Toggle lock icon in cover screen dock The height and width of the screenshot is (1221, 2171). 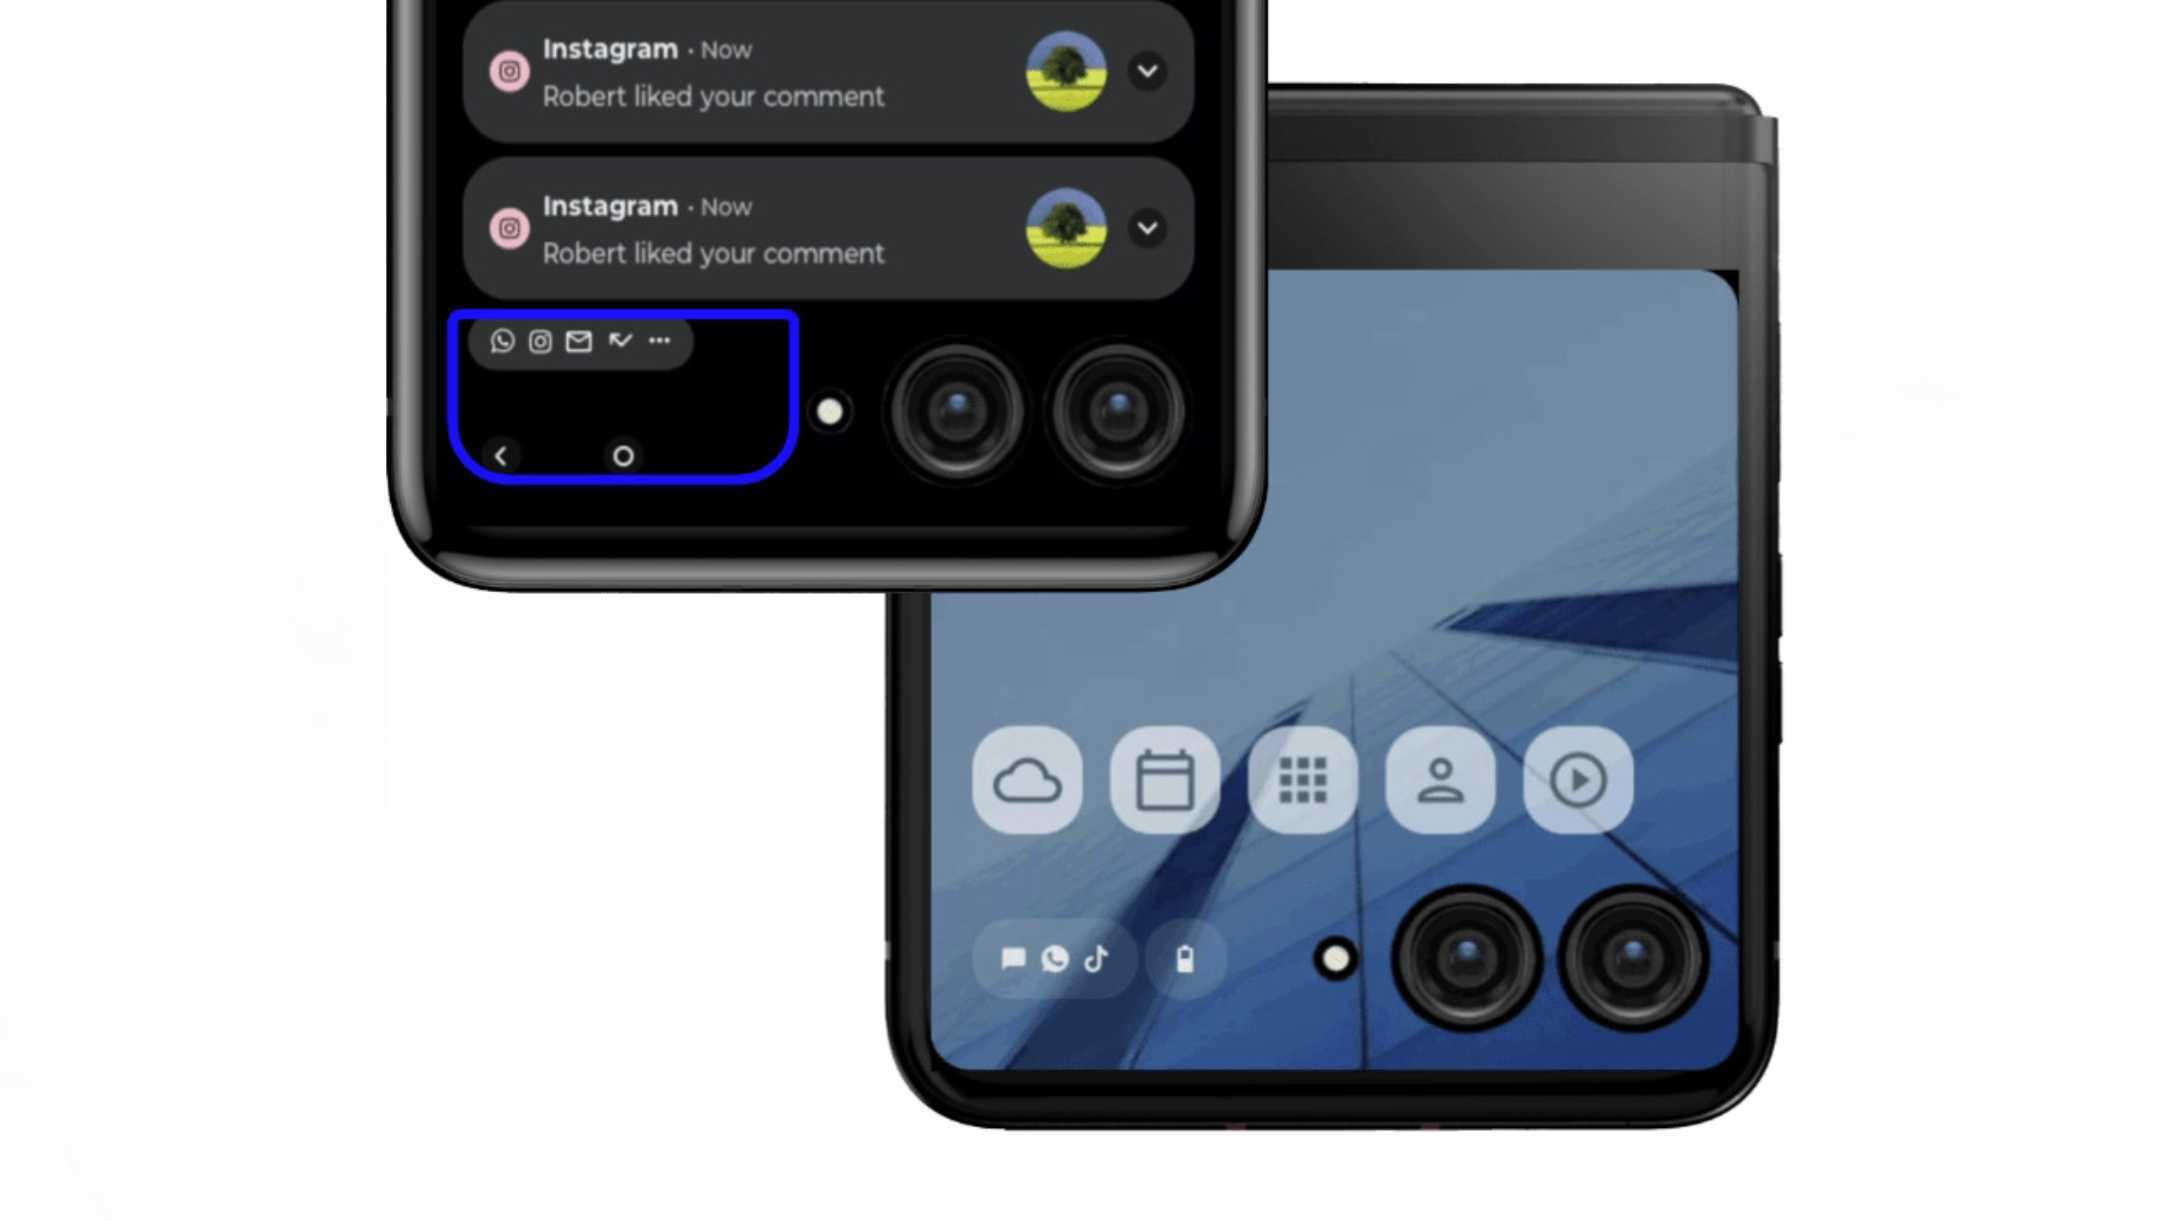pyautogui.click(x=1184, y=959)
